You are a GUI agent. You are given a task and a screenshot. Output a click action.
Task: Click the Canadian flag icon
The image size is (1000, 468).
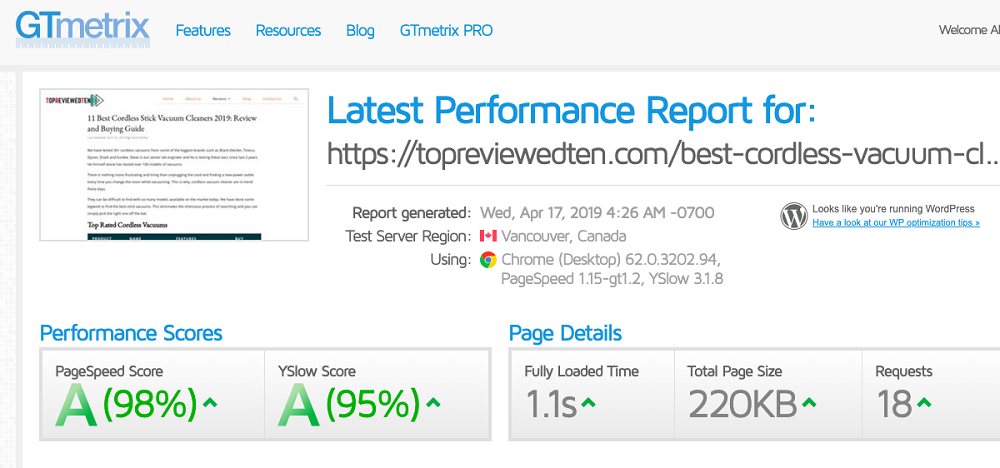point(488,236)
